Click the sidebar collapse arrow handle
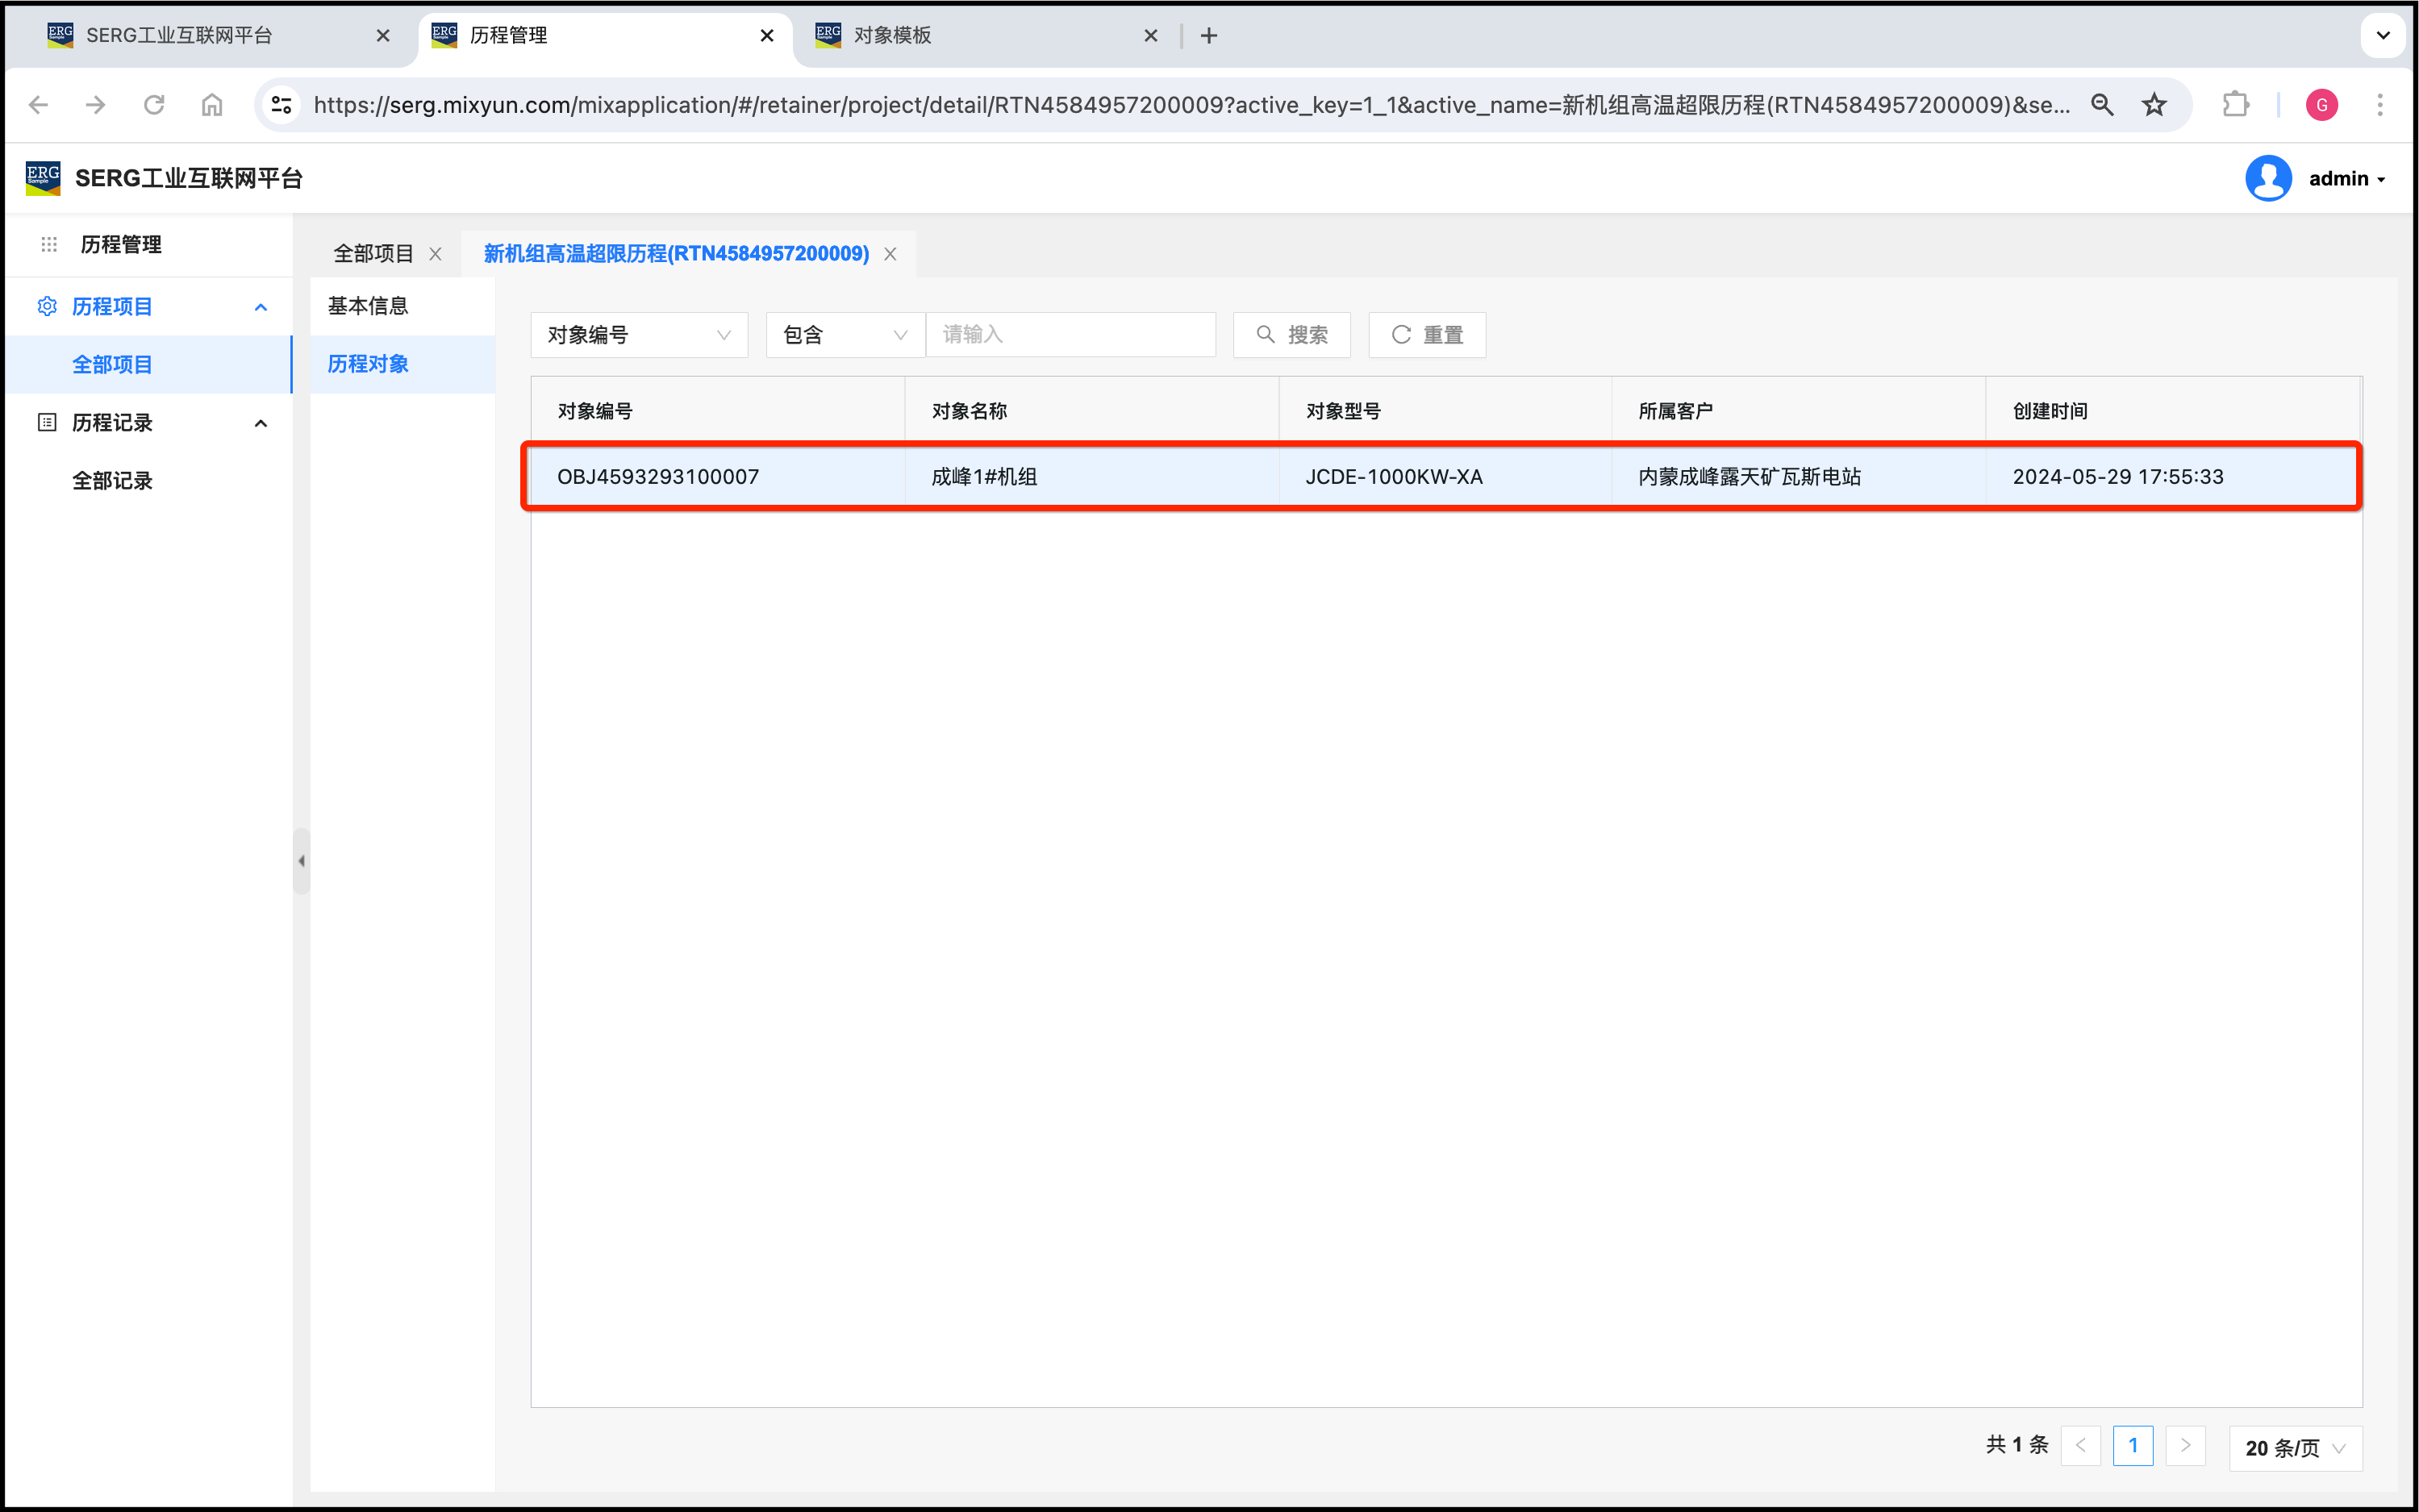This screenshot has height=1512, width=2419. (301, 861)
